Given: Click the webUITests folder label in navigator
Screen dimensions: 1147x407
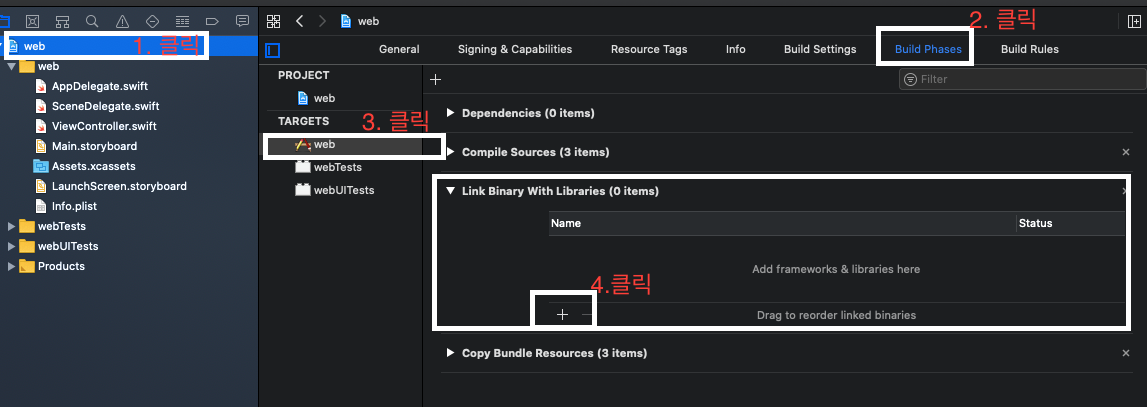Looking at the screenshot, I should click(68, 246).
